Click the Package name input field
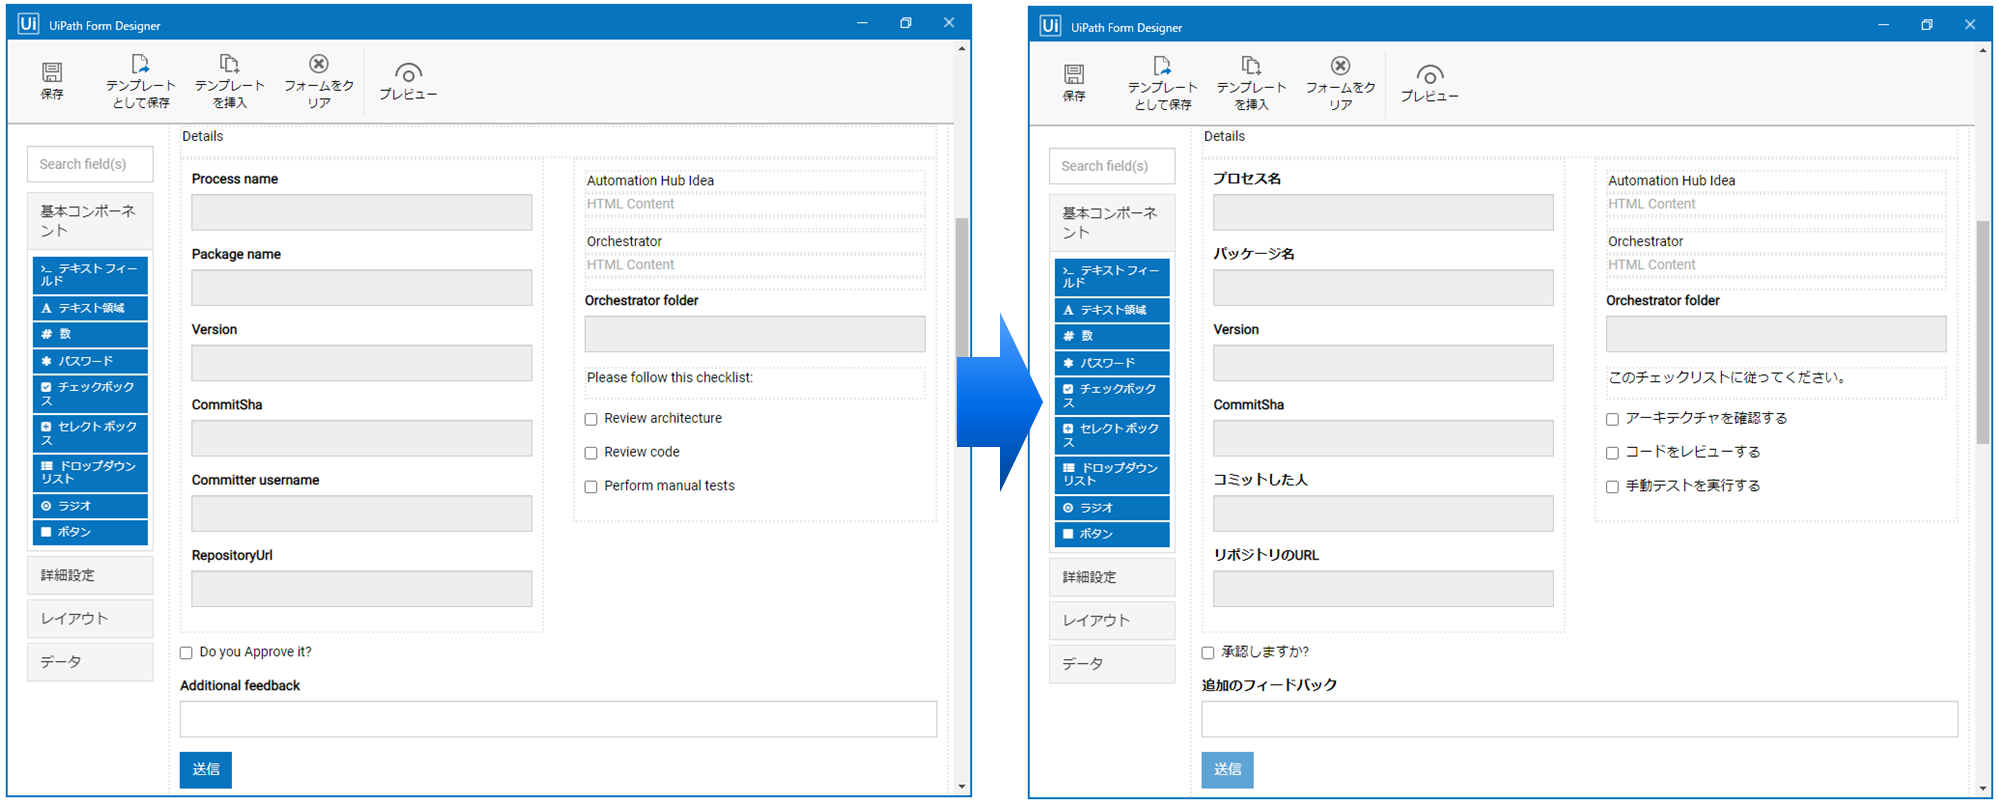 (x=362, y=288)
